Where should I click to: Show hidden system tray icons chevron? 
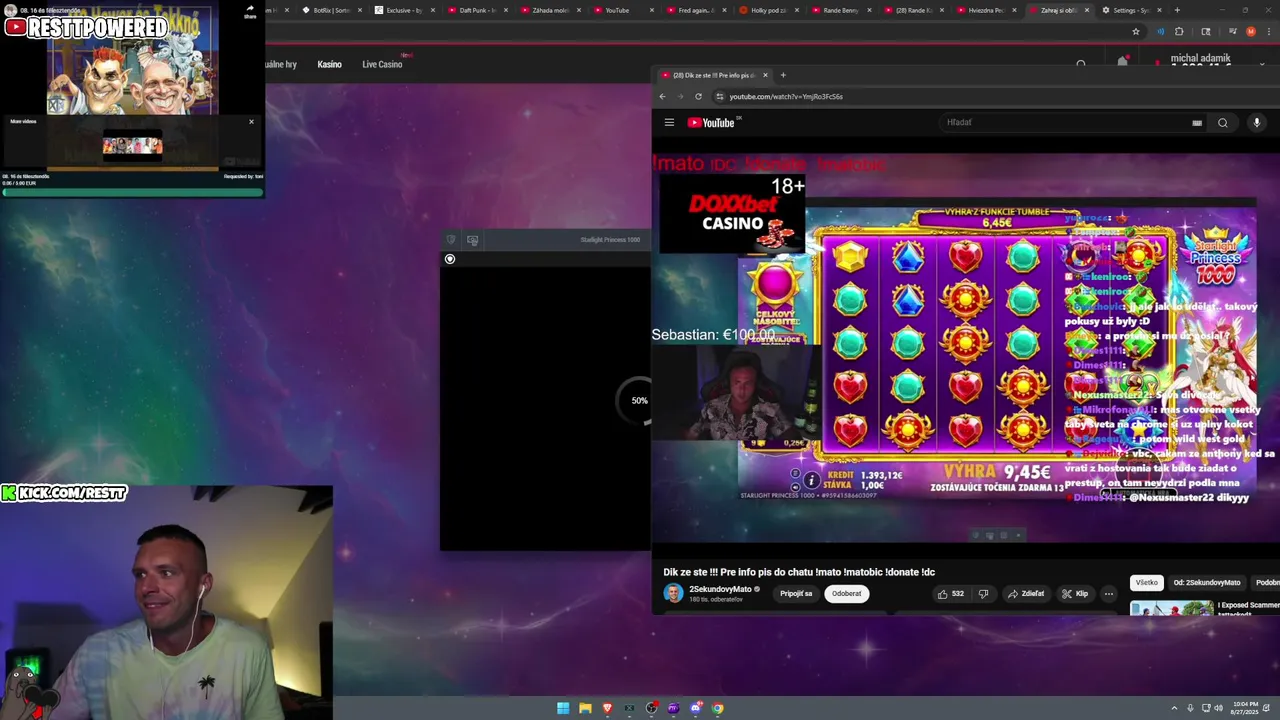click(1174, 708)
